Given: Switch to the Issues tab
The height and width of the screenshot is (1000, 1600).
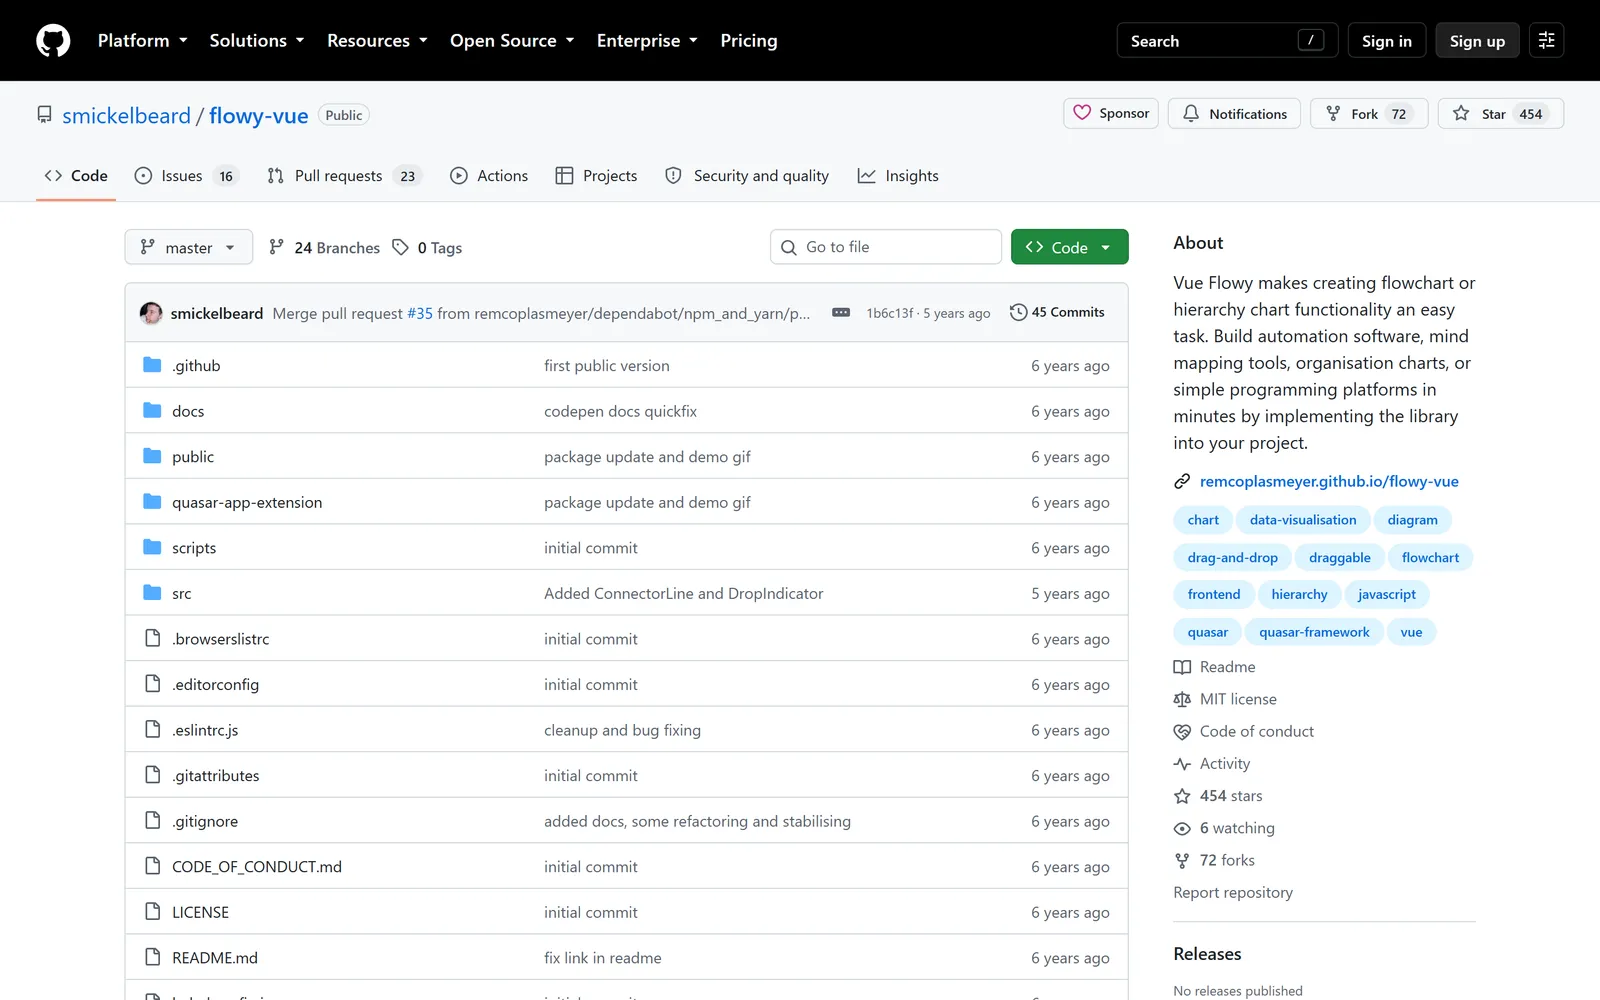Looking at the screenshot, I should [187, 176].
